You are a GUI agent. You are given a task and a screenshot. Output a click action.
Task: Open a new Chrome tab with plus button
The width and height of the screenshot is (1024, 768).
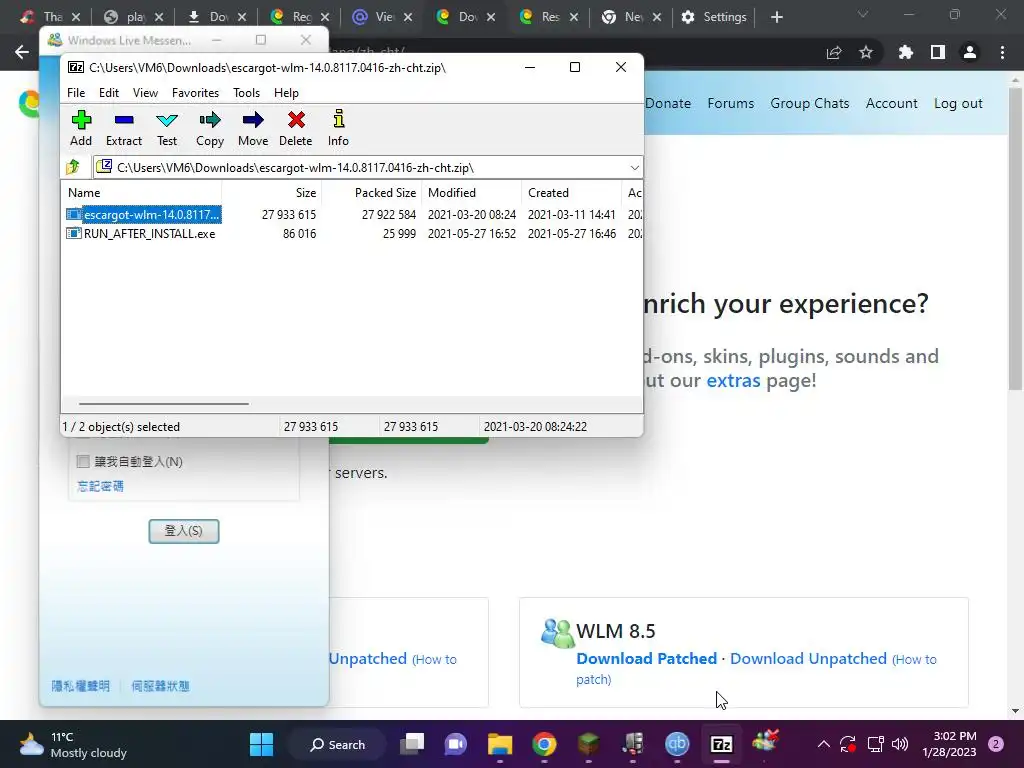coord(776,17)
